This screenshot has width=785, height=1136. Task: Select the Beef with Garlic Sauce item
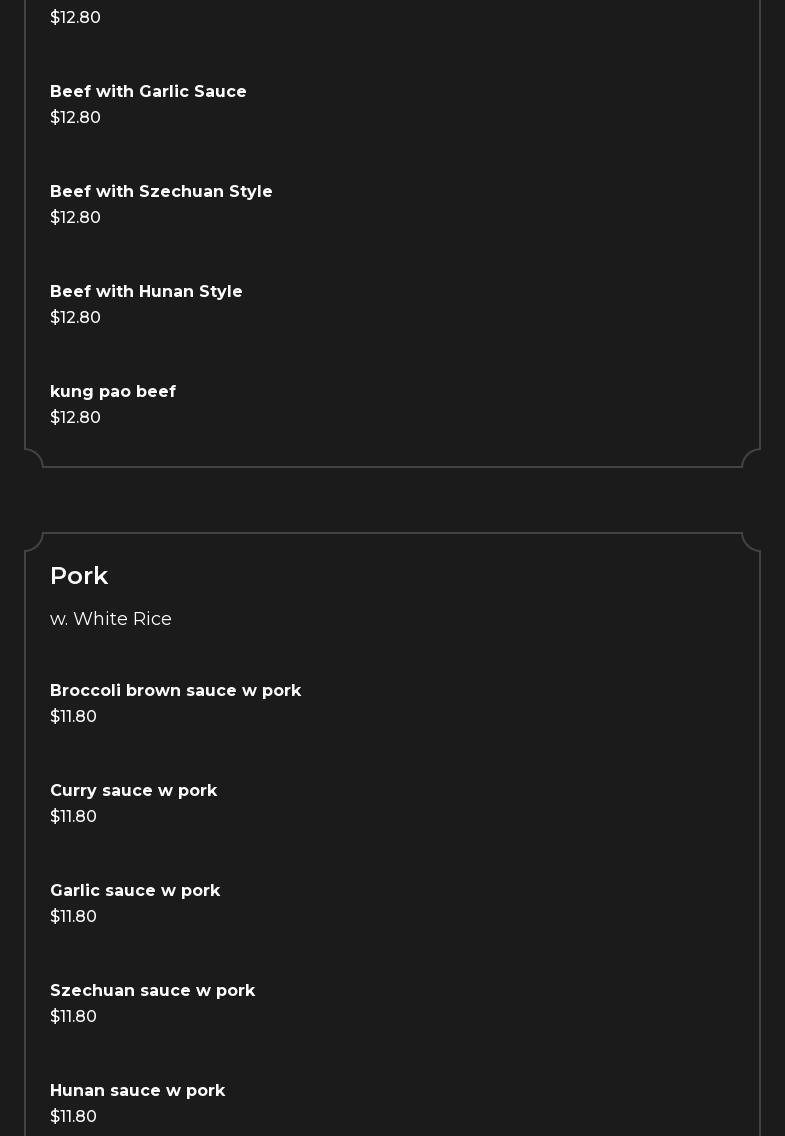click(x=148, y=91)
